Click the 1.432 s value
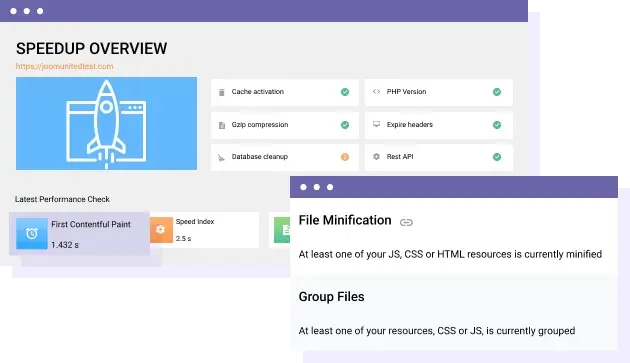630x363 pixels. point(65,245)
